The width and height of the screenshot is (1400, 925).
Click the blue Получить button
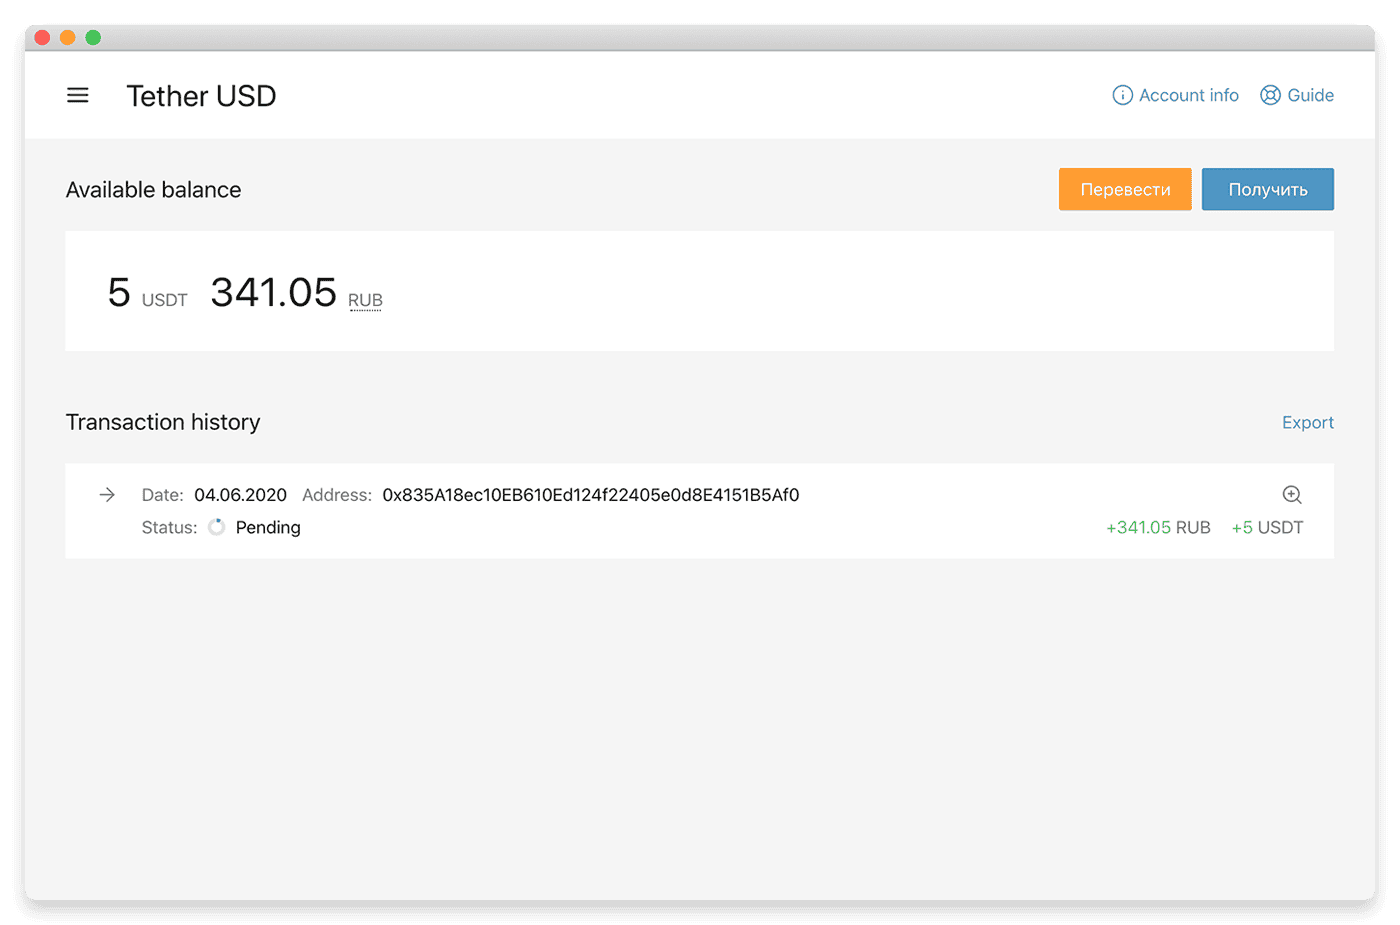click(1268, 189)
